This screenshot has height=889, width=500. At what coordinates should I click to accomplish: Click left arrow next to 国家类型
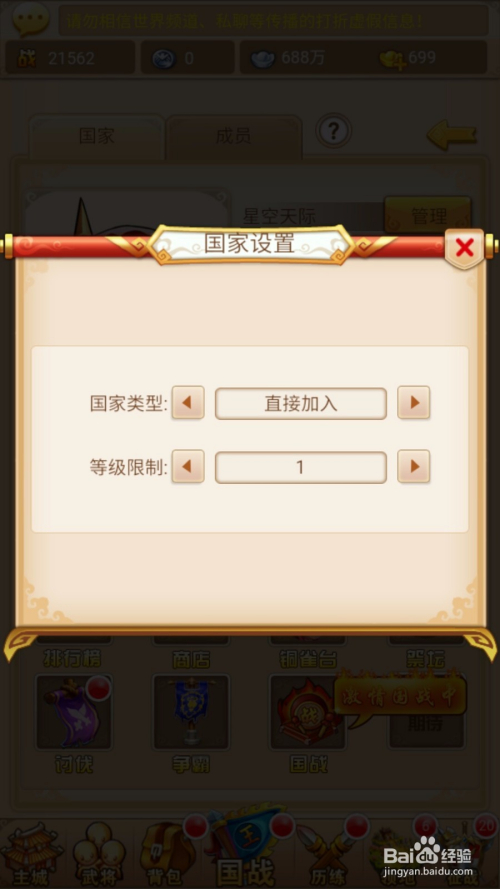click(188, 403)
